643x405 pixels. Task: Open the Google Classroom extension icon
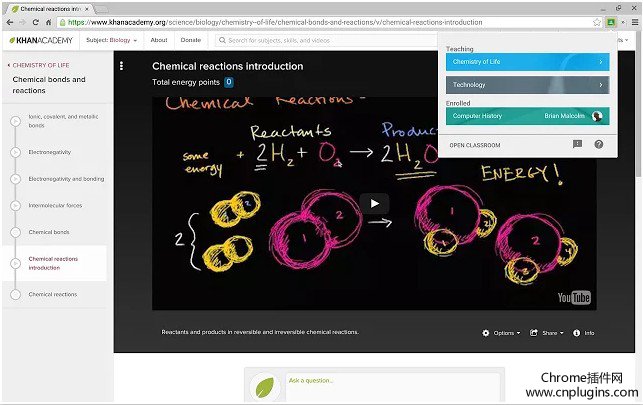611,23
